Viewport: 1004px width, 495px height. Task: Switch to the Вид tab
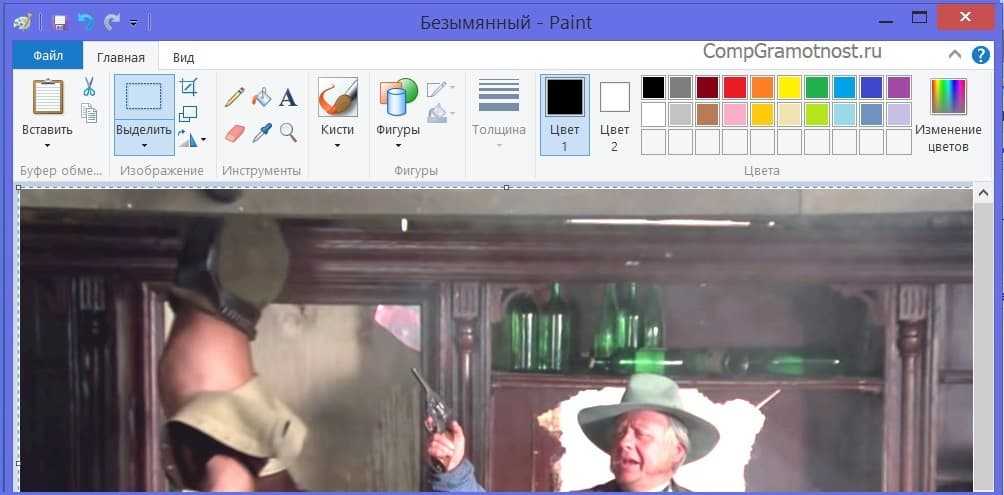click(x=183, y=57)
